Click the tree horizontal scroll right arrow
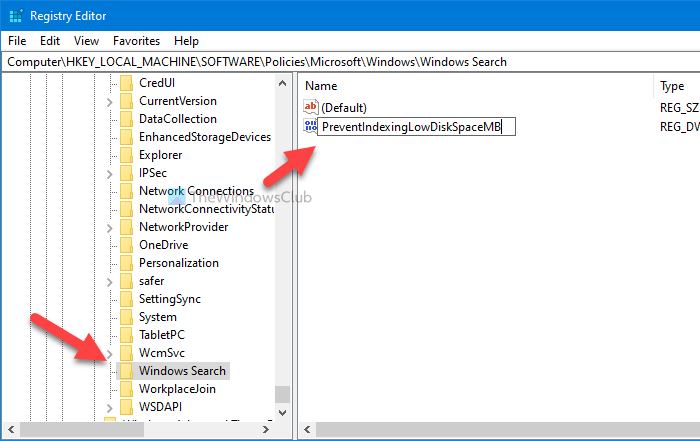This screenshot has height=441, width=700. pyautogui.click(x=266, y=429)
